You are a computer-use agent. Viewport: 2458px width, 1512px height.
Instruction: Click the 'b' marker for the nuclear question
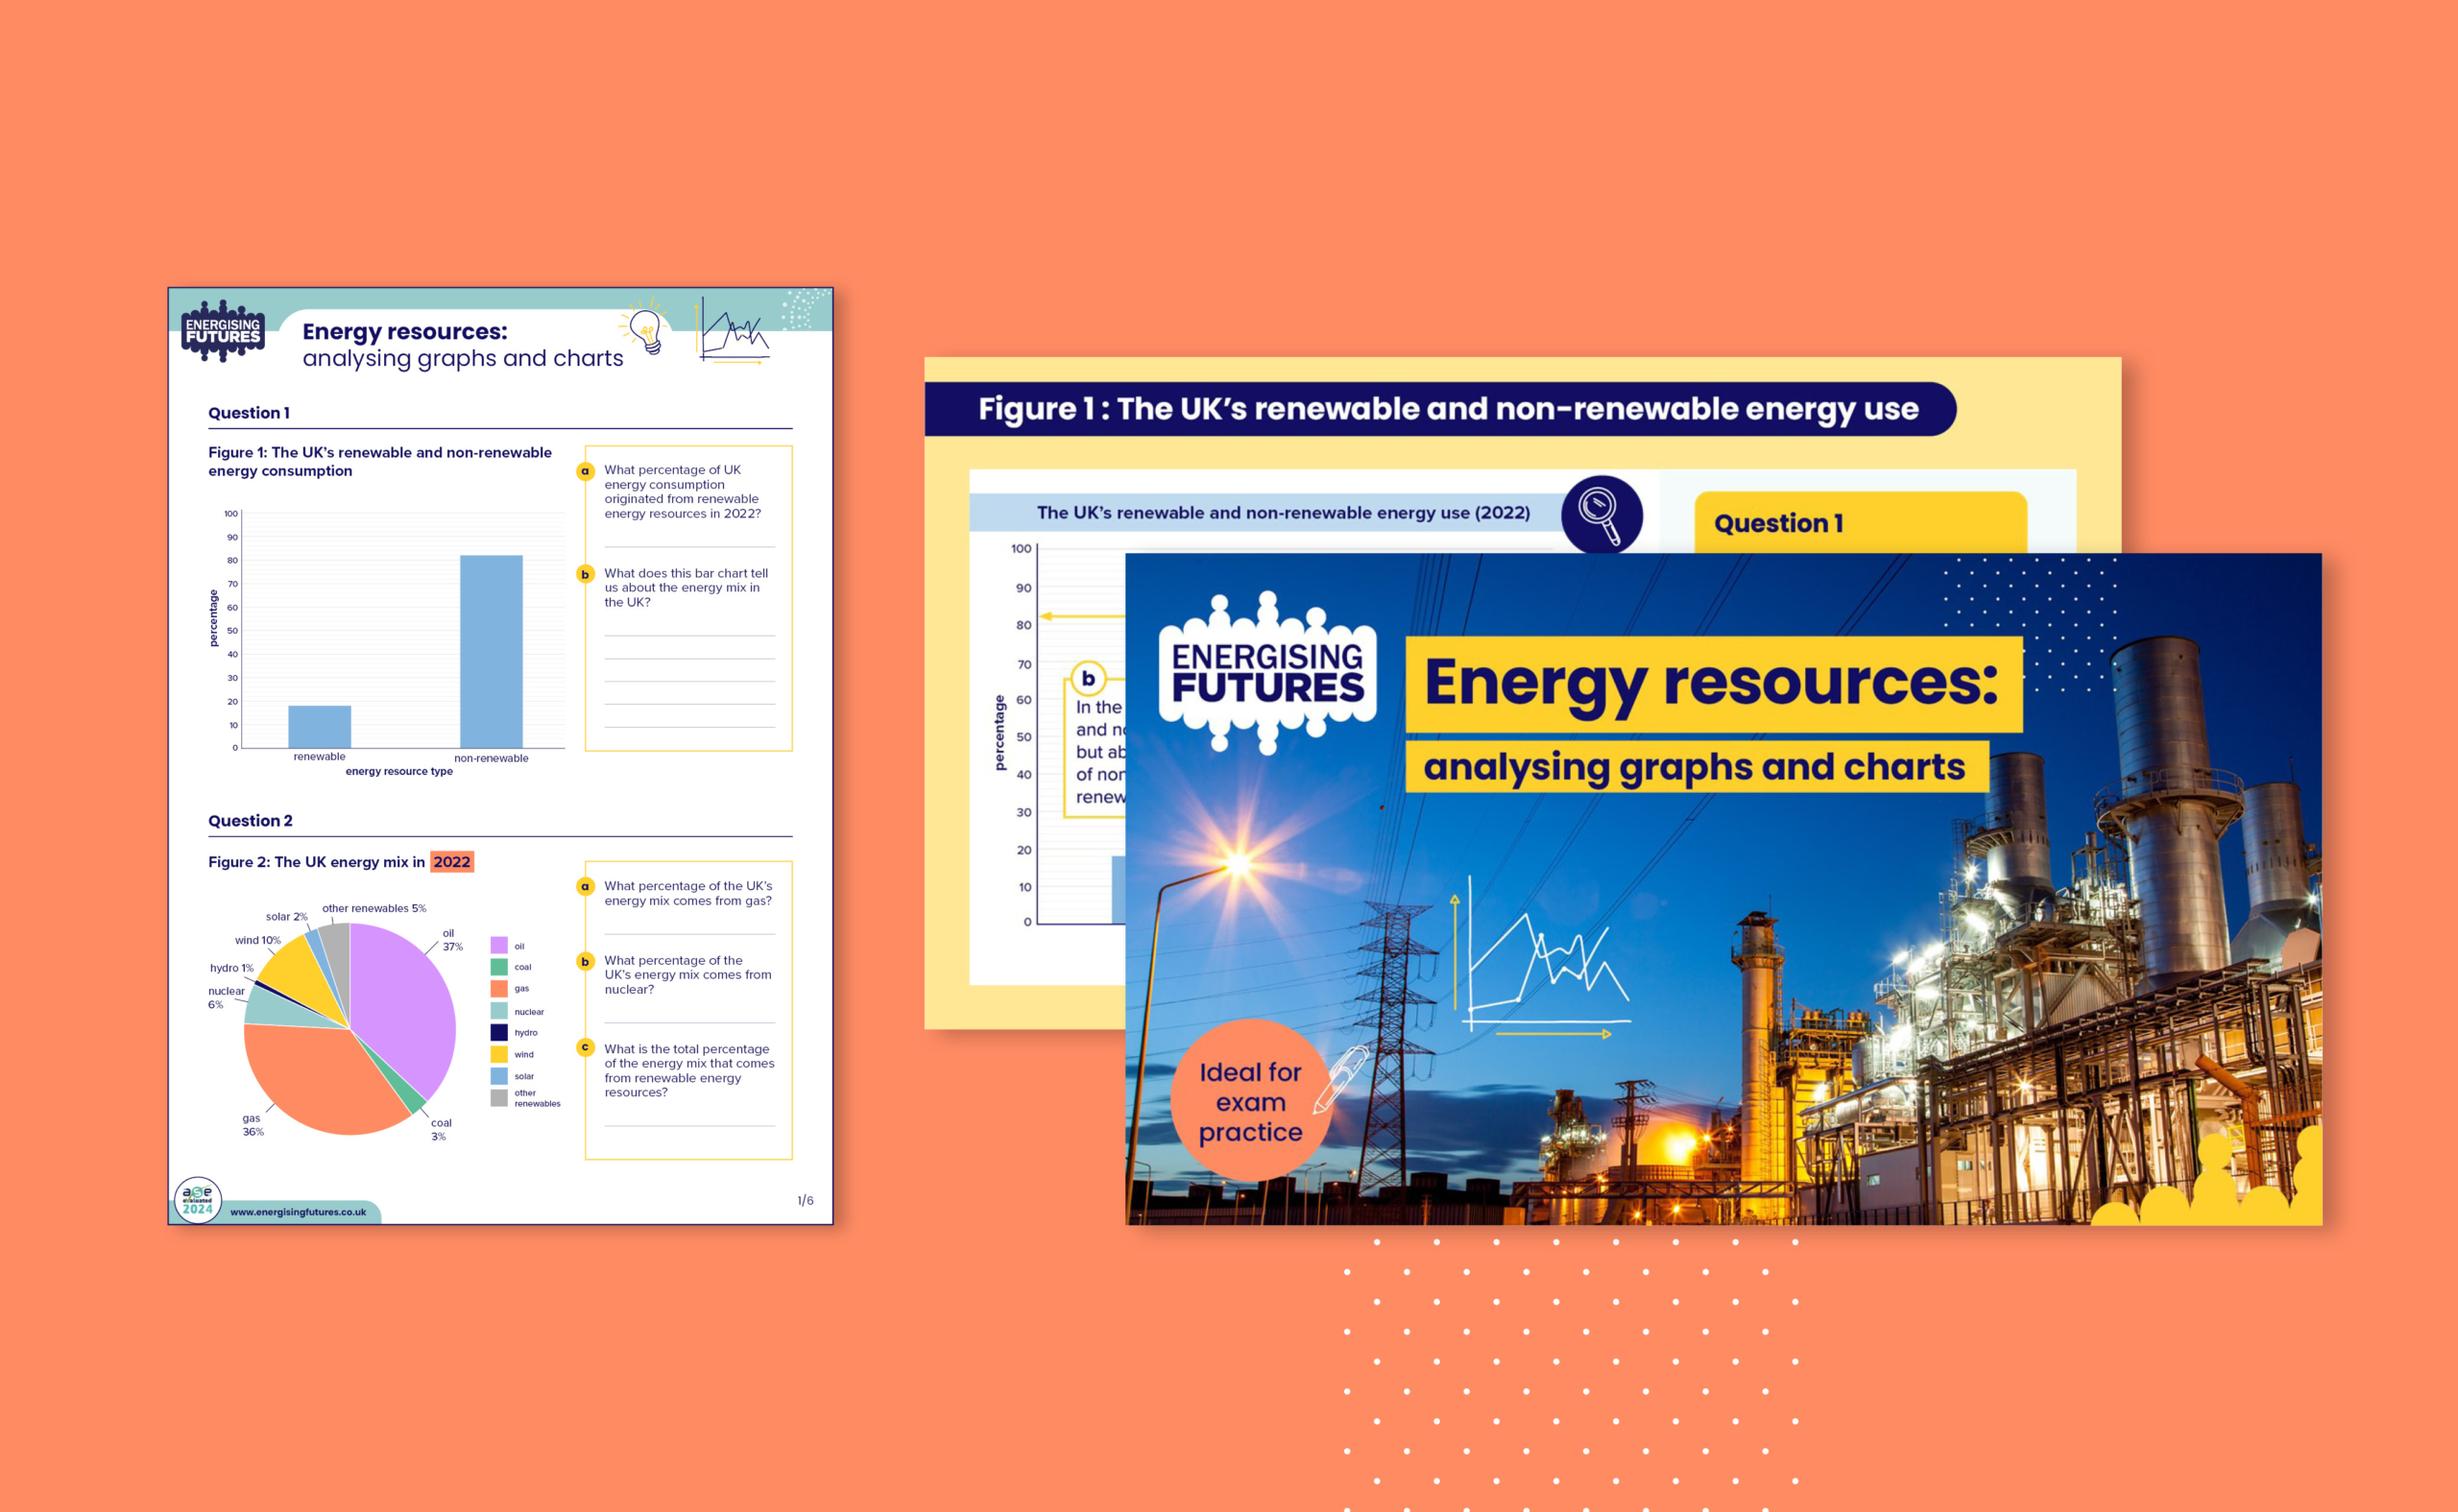point(586,962)
